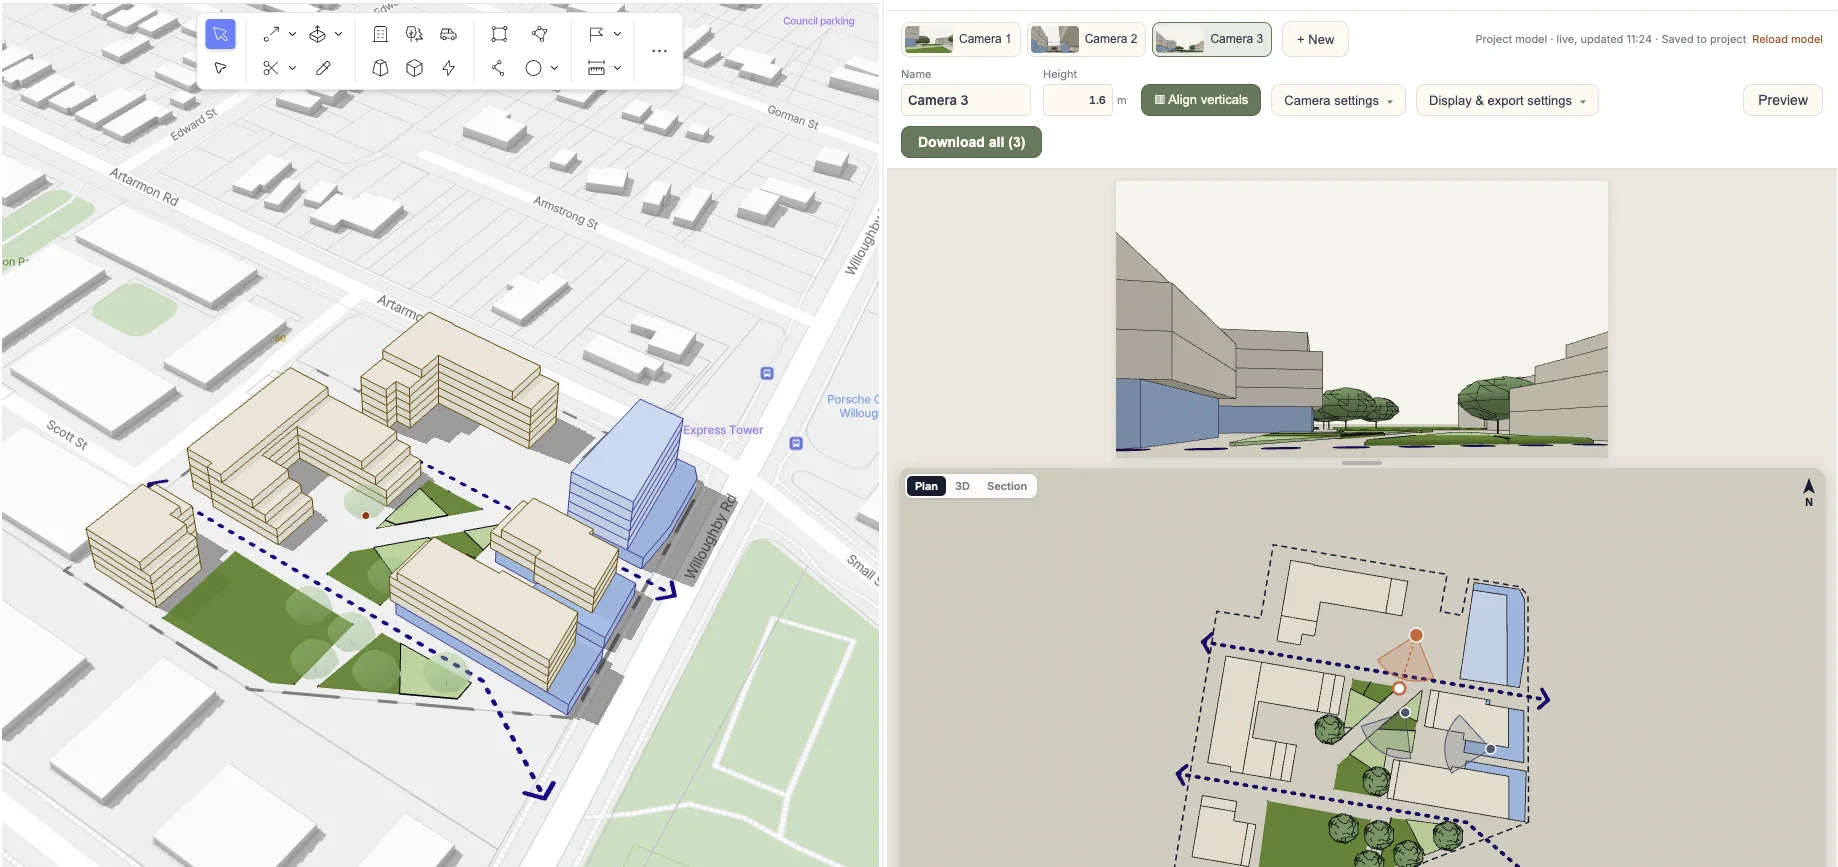Screen dimensions: 1838x867
Task: Click the Preview button
Action: pos(1782,100)
